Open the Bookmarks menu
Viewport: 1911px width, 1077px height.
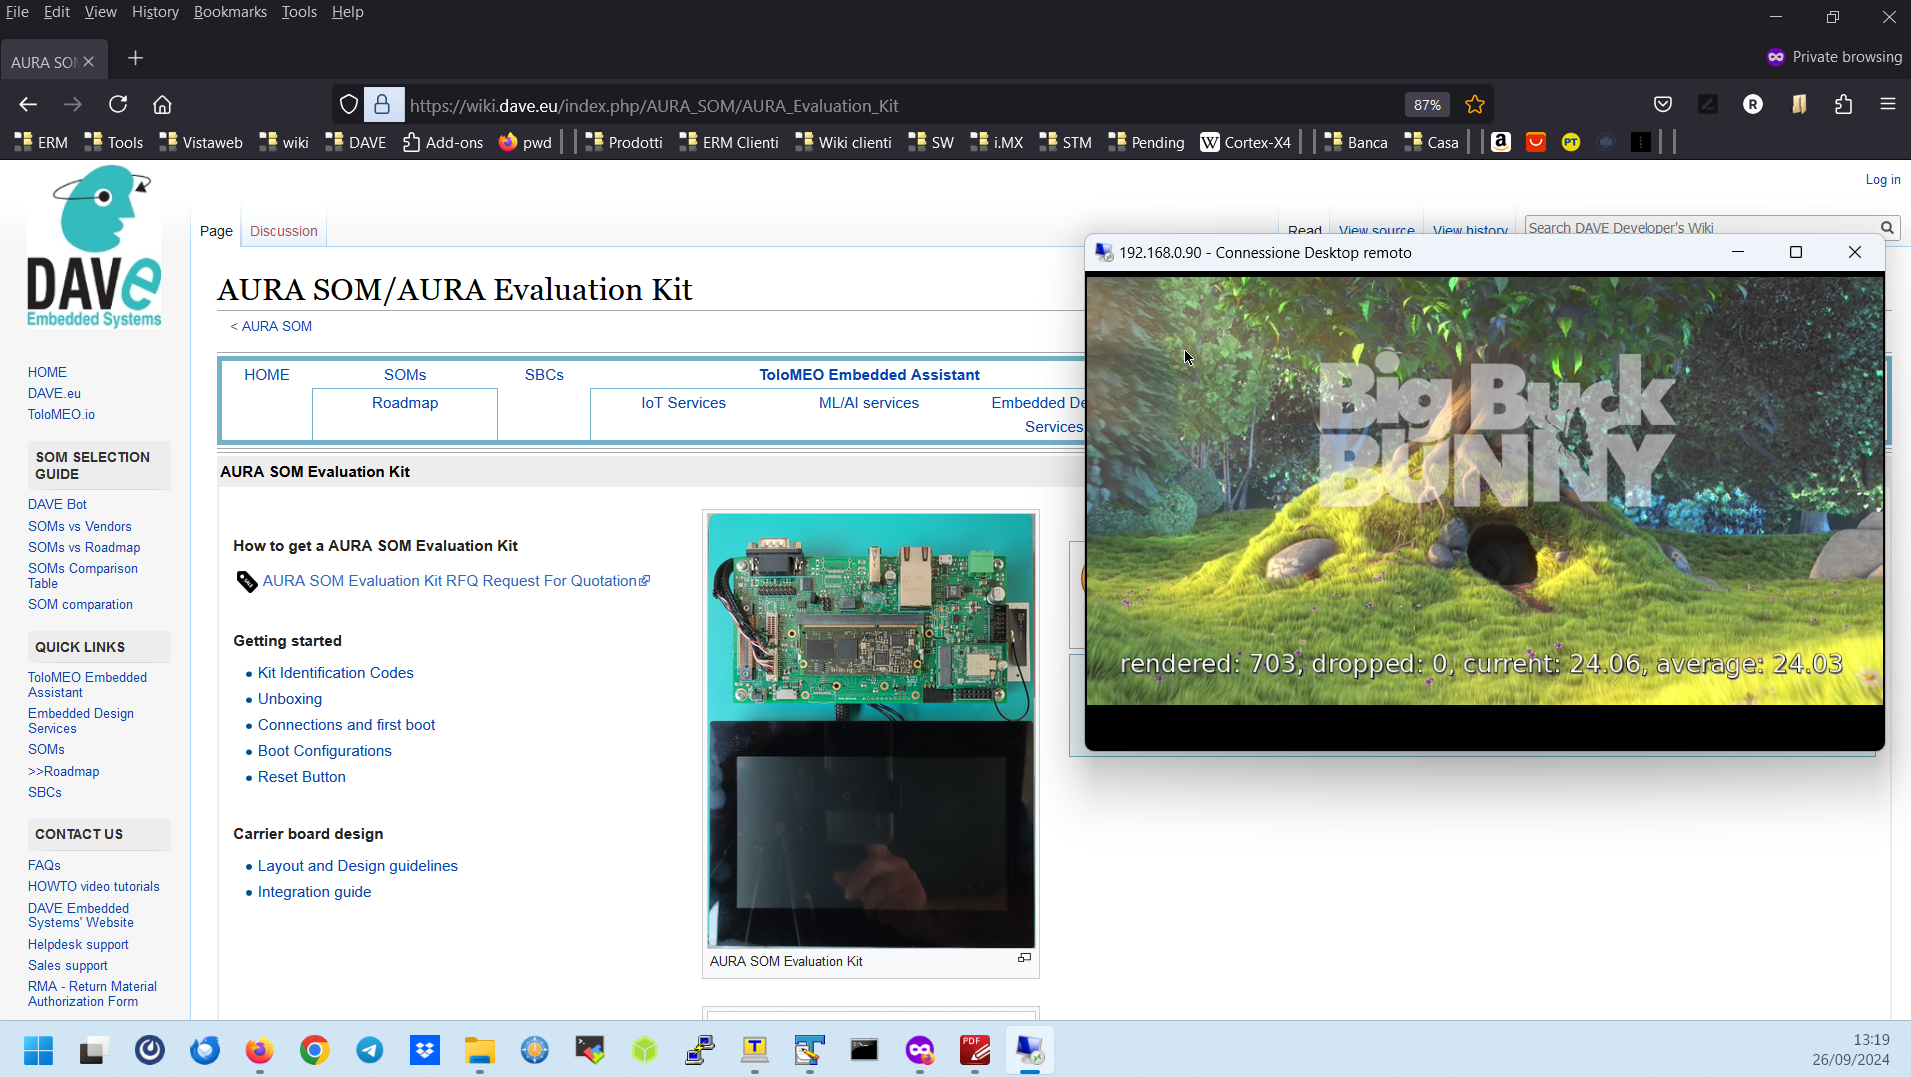coord(230,12)
